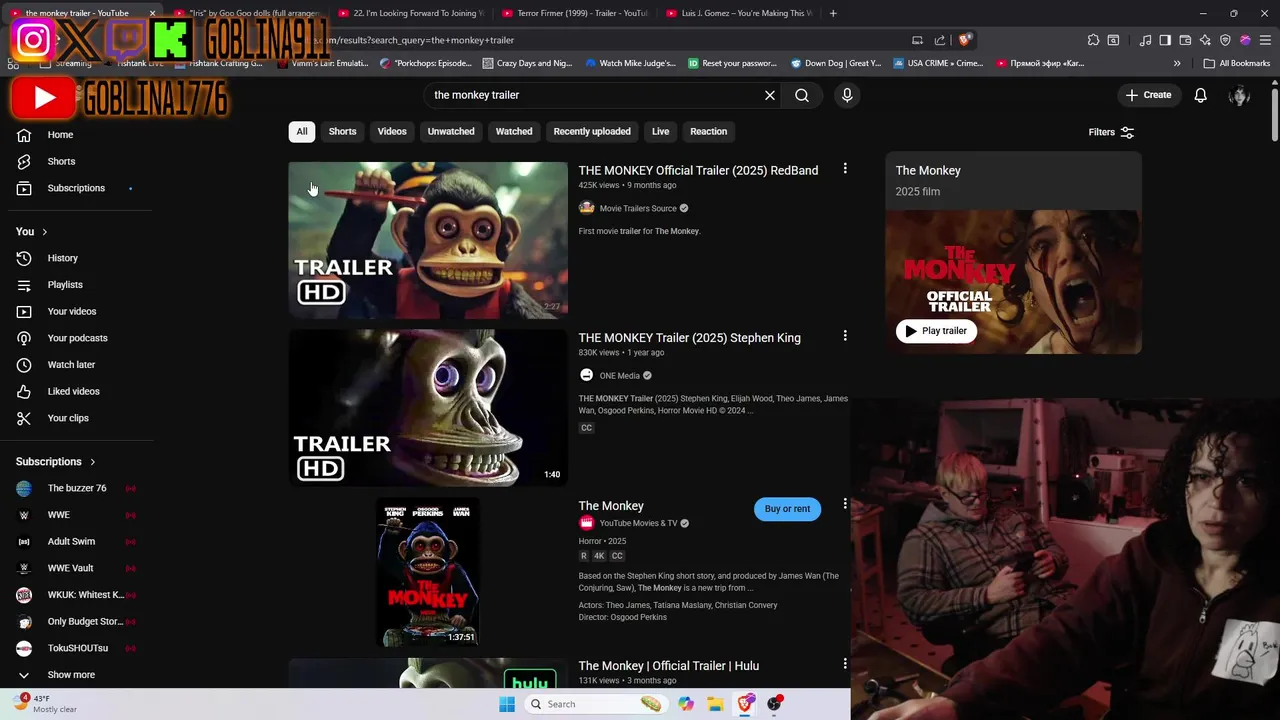1280x720 pixels.
Task: Open YouTube notifications bell
Action: click(1200, 95)
